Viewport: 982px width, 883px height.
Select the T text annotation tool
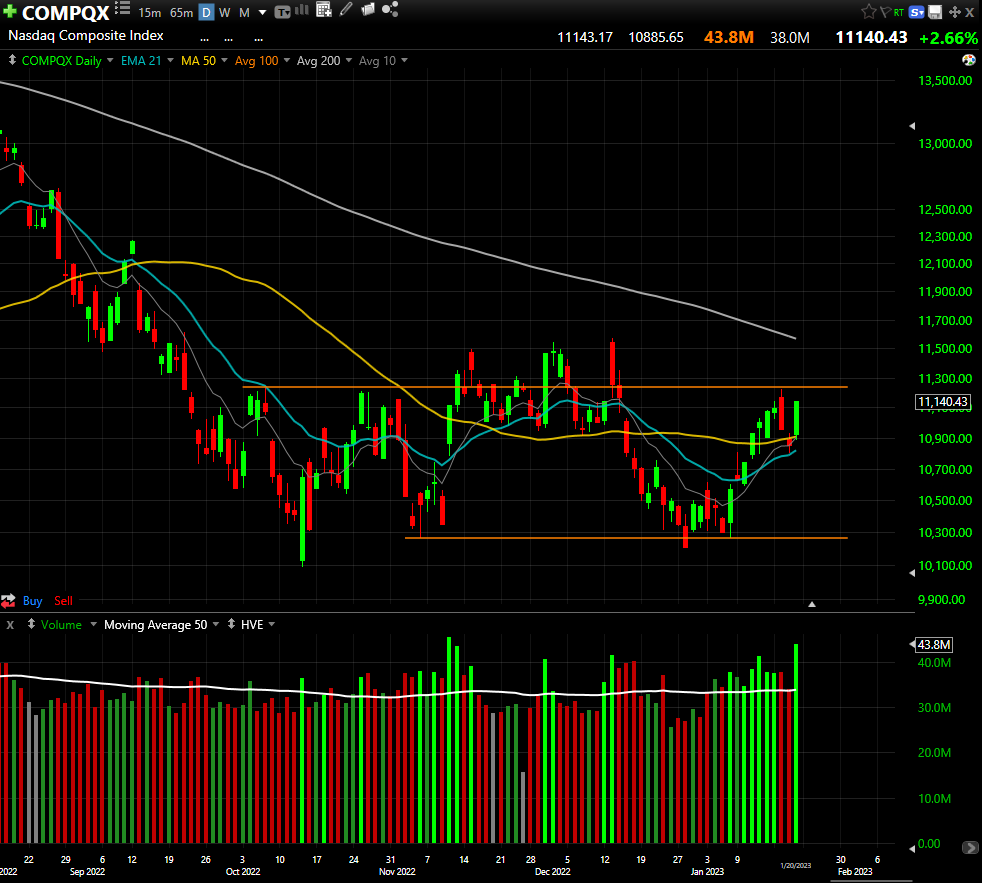click(282, 12)
